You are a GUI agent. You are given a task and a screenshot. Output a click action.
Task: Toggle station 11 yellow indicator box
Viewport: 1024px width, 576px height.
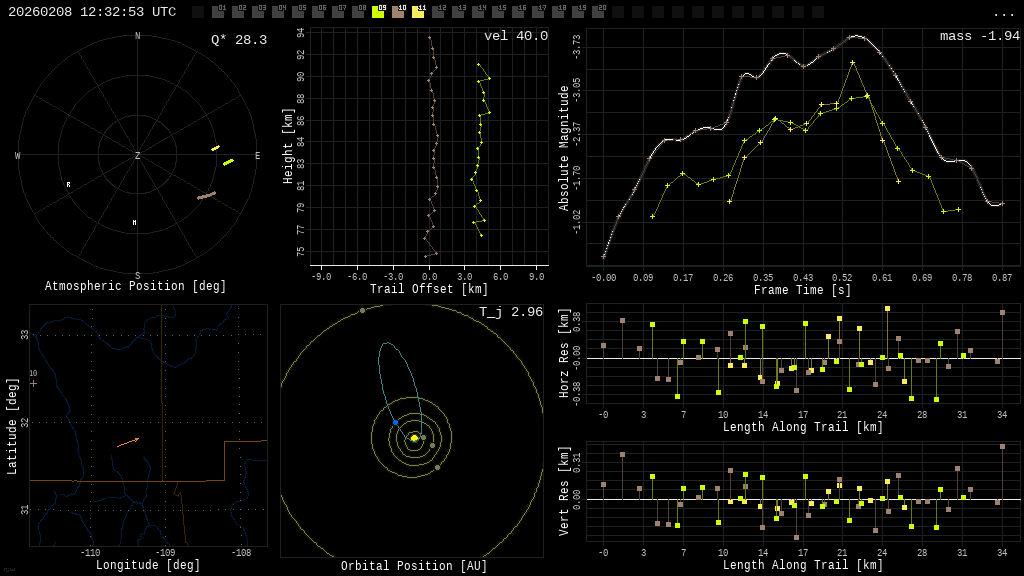point(418,12)
